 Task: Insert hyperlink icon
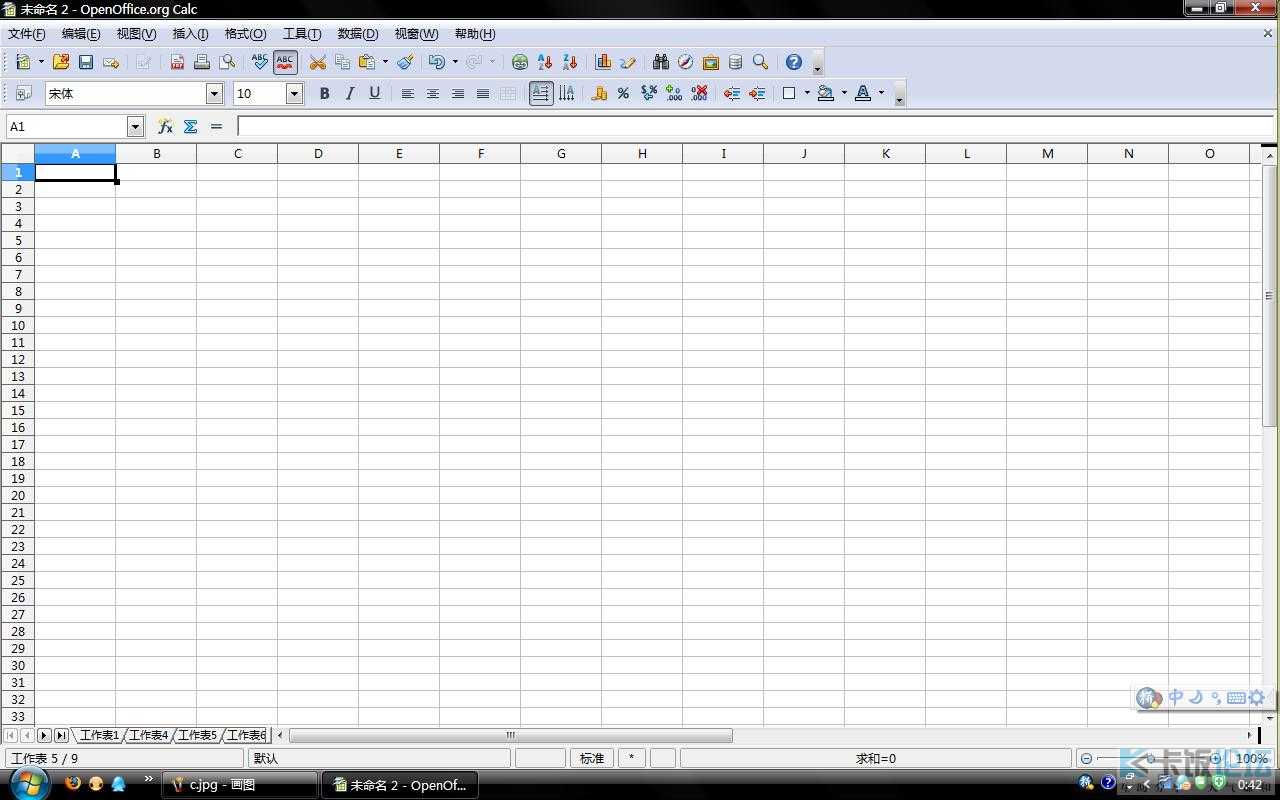pos(520,62)
